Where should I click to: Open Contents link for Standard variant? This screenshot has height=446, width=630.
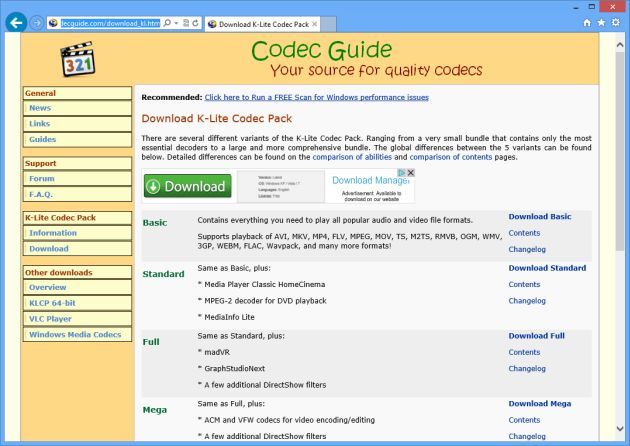click(x=524, y=284)
